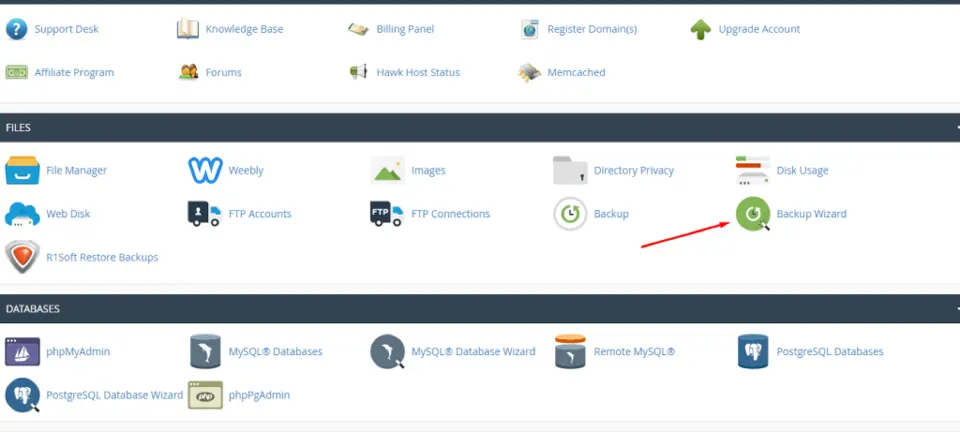Viewport: 960px width, 432px height.
Task: Open the MySQL Databases dolphin icon
Action: (205, 352)
